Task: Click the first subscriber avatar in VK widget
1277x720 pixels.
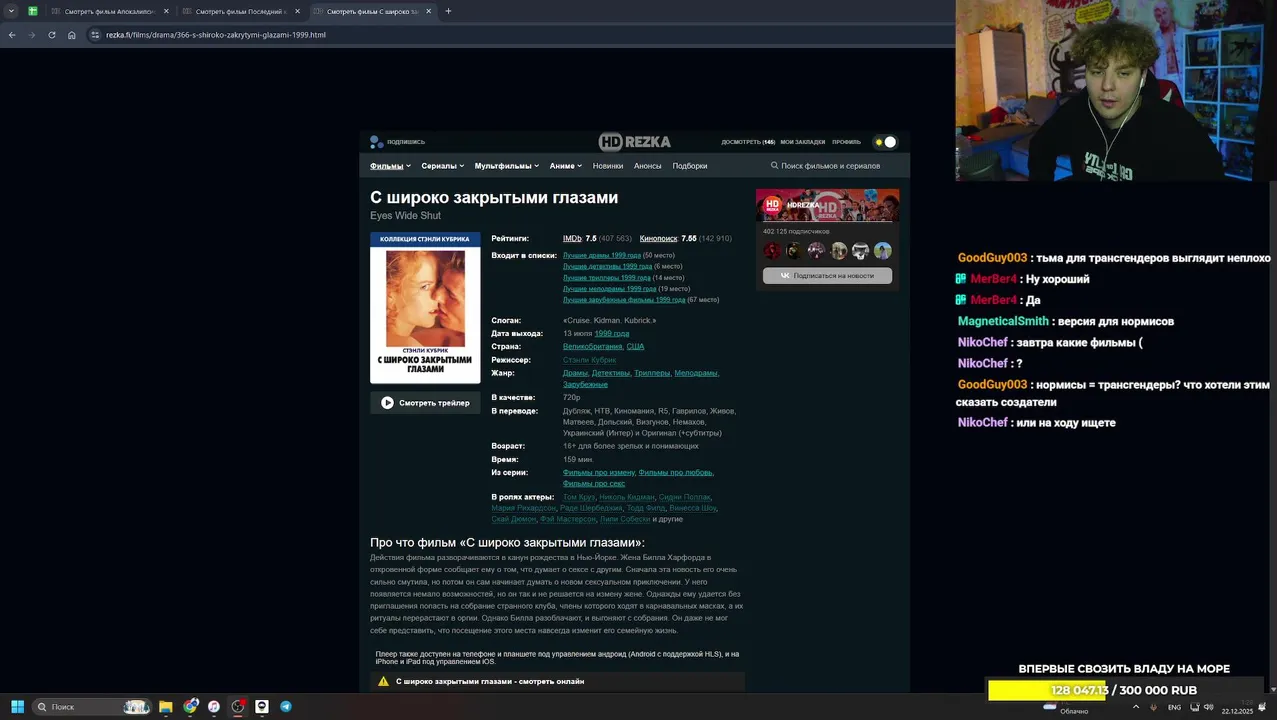Action: (x=771, y=251)
